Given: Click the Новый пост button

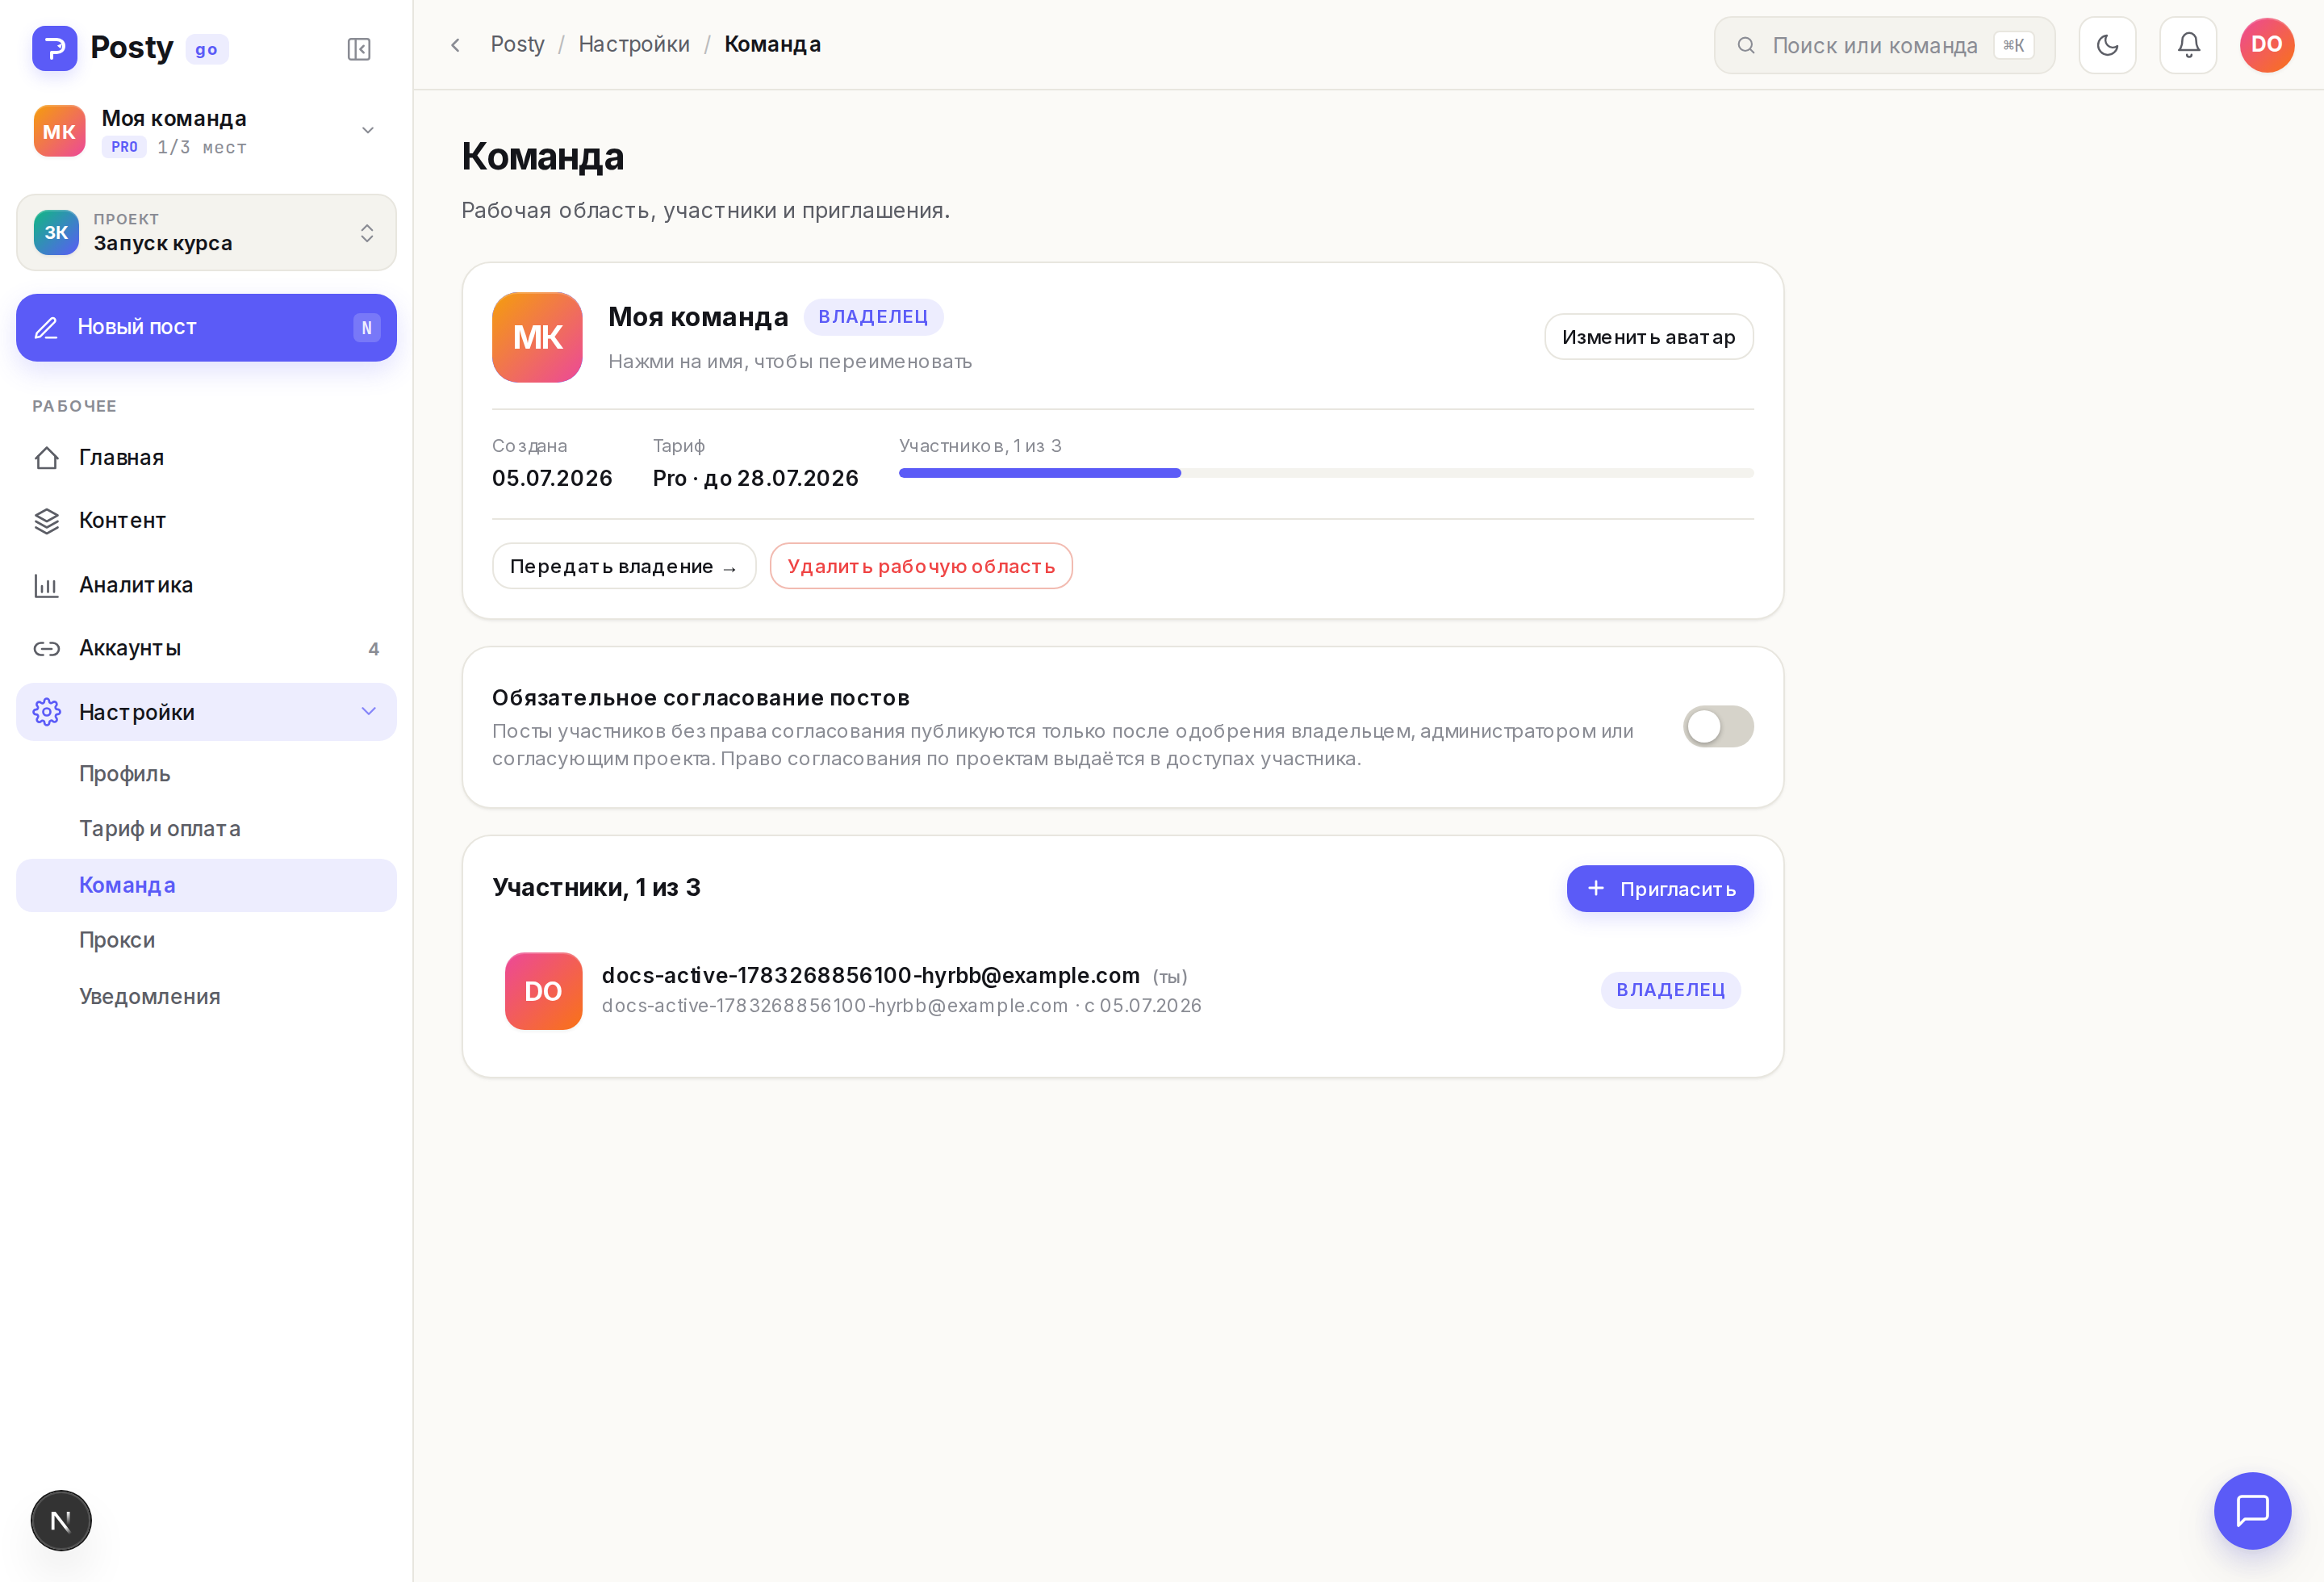Looking at the screenshot, I should click(x=206, y=327).
